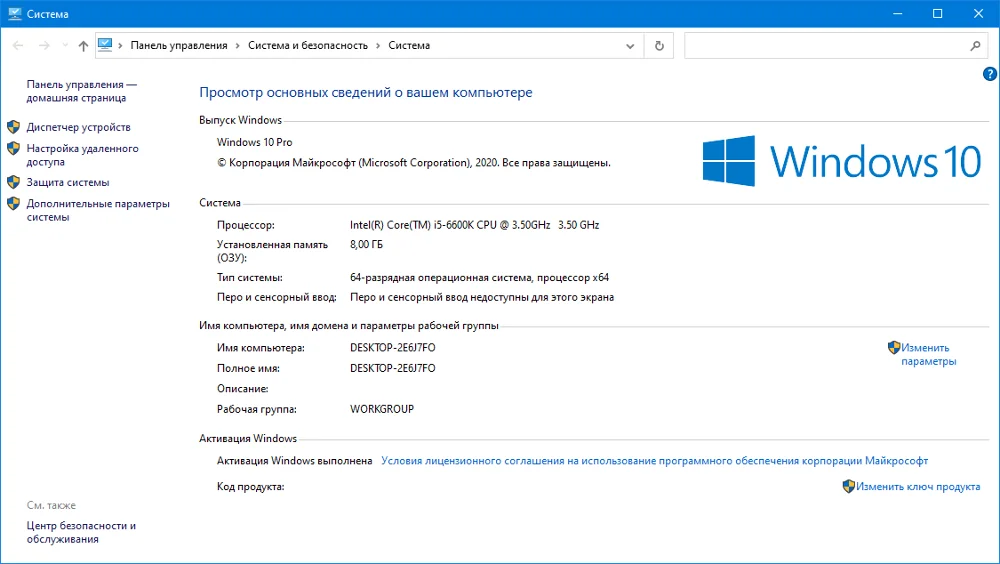Click the Control Panel search field
The height and width of the screenshot is (564, 1000).
[826, 46]
